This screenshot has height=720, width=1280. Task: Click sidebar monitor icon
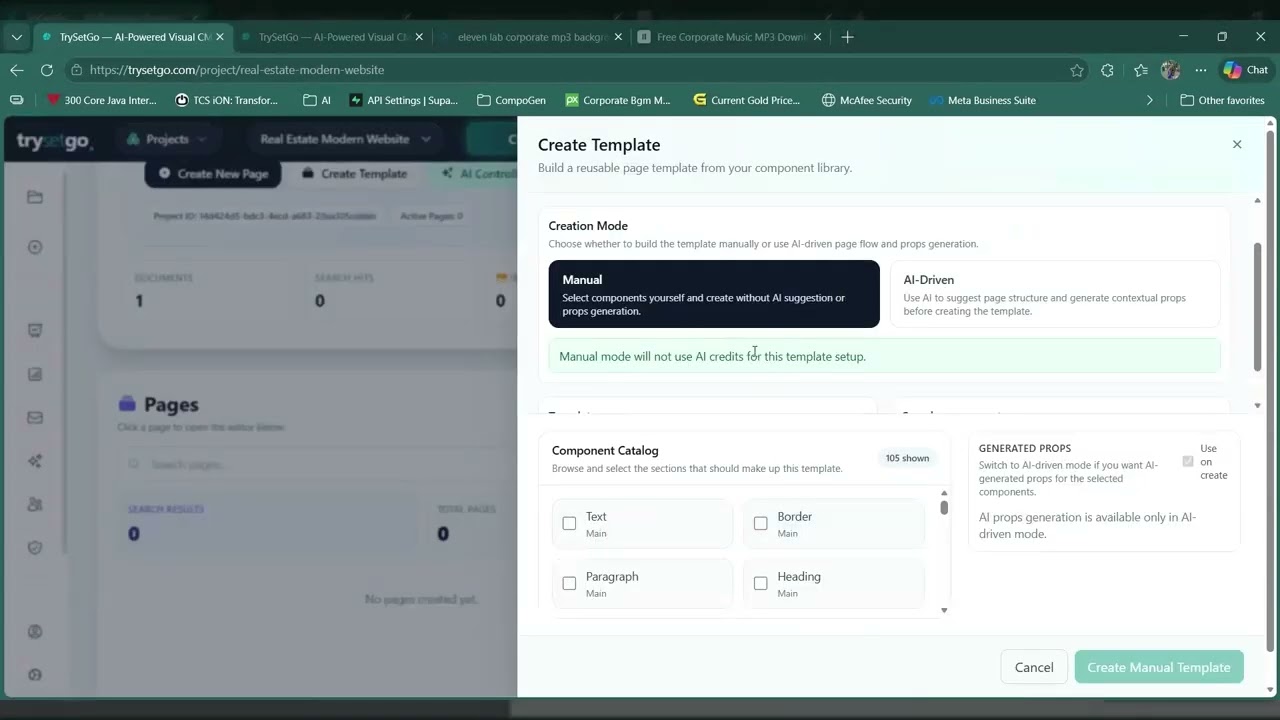tap(35, 331)
